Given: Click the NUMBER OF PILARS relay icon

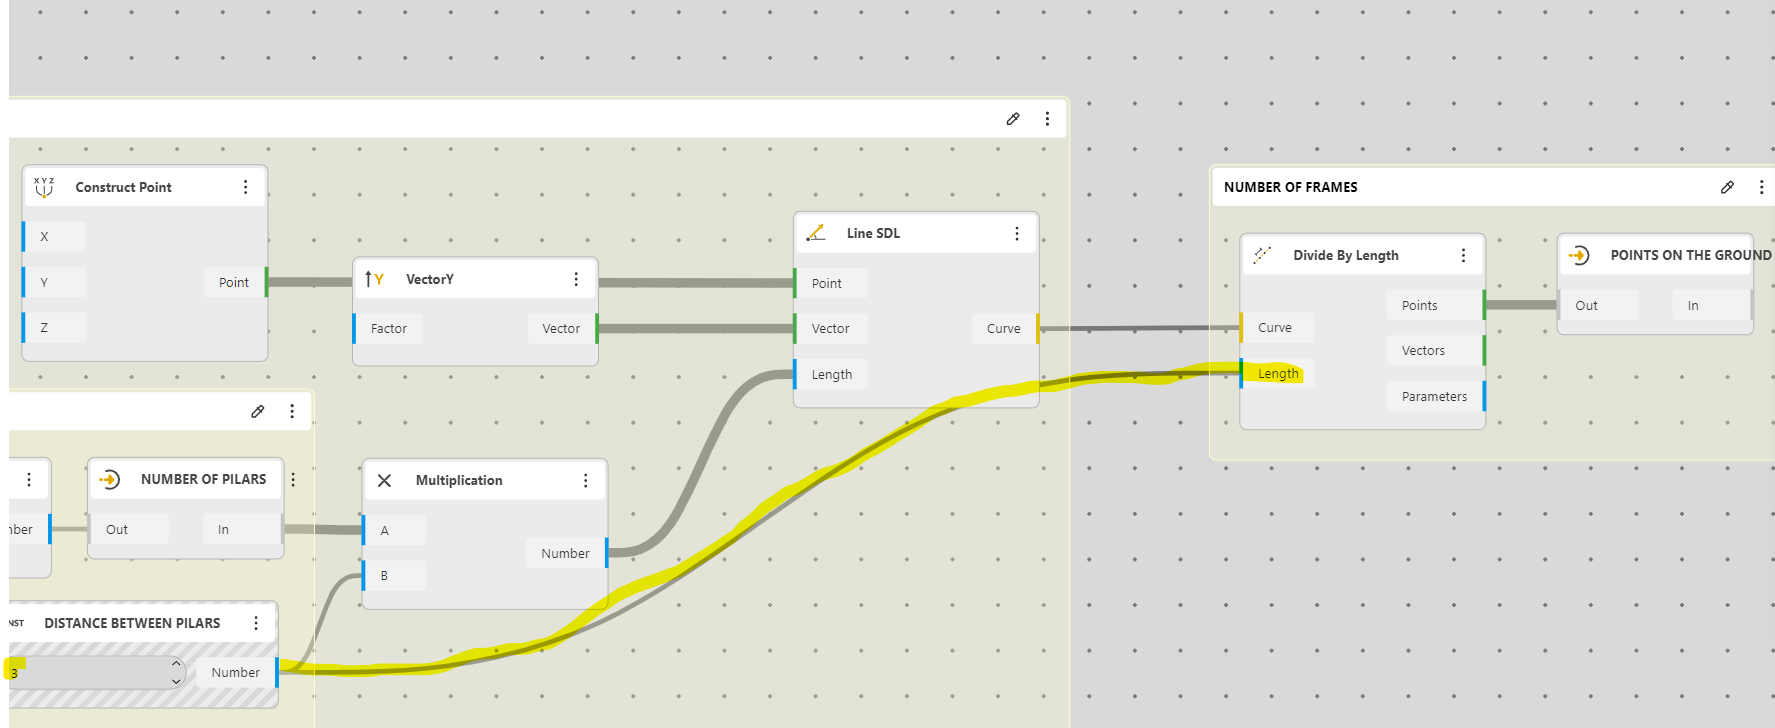Looking at the screenshot, I should pyautogui.click(x=110, y=479).
